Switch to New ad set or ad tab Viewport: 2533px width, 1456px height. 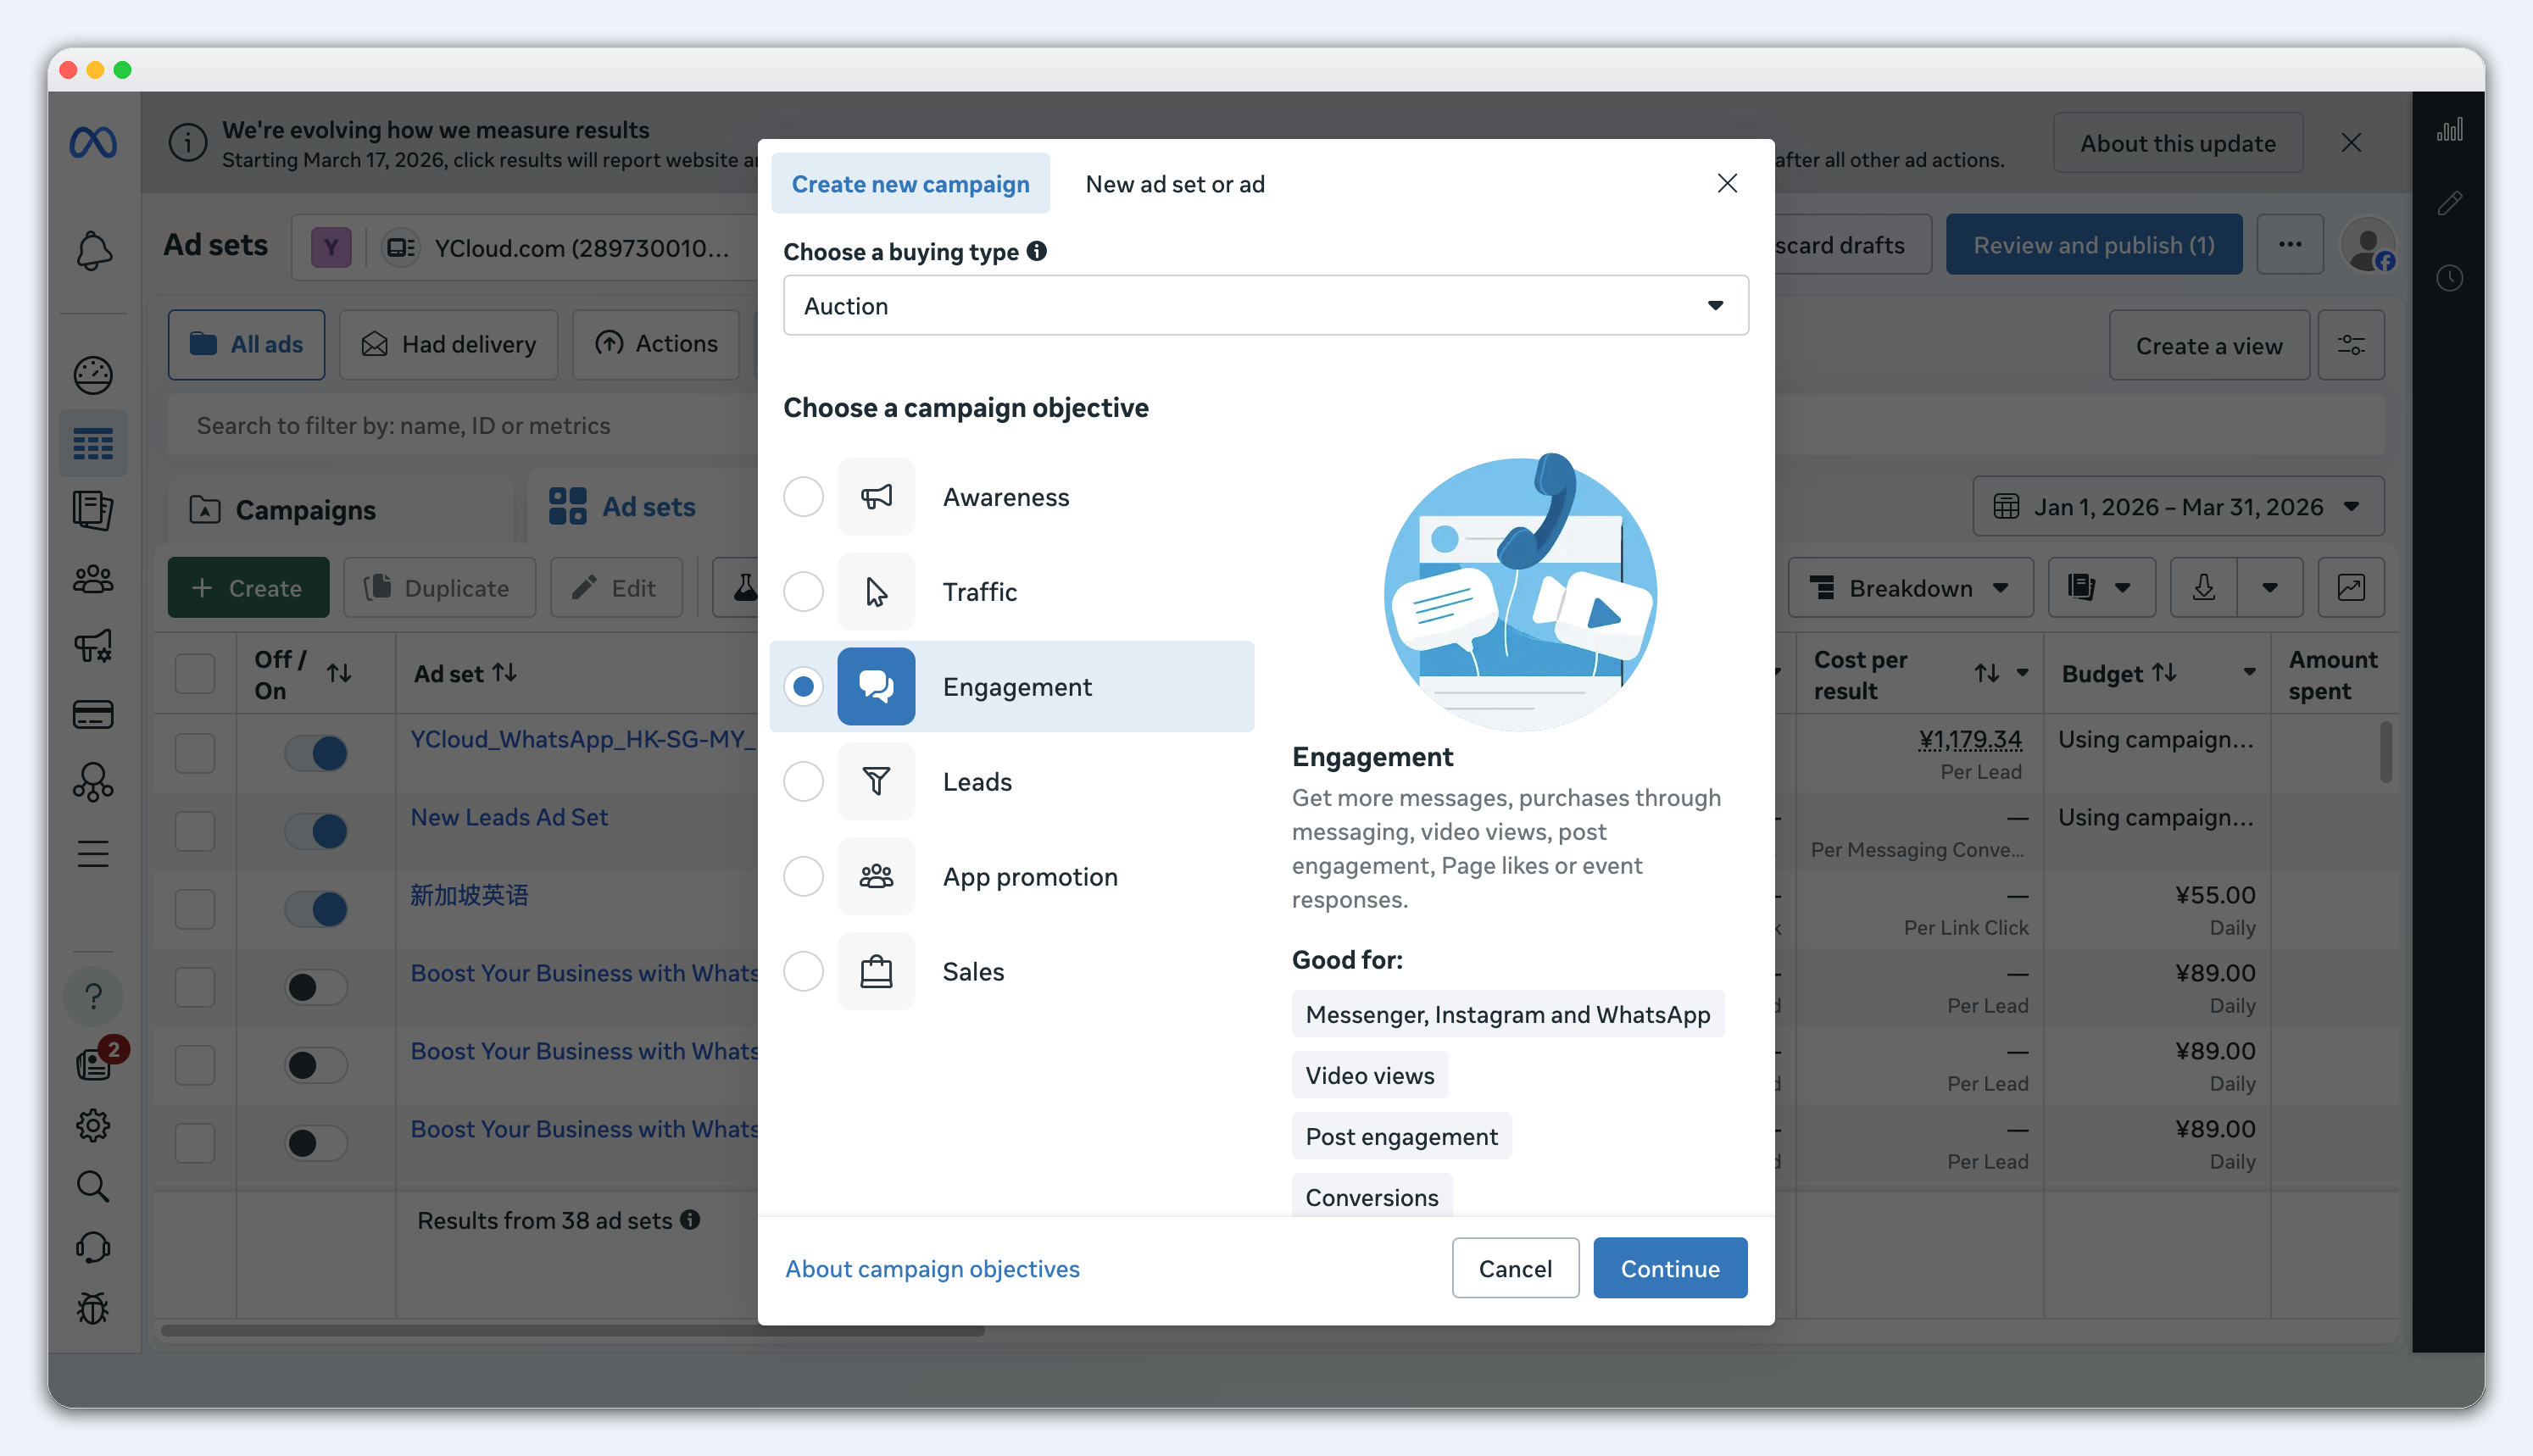coord(1175,184)
